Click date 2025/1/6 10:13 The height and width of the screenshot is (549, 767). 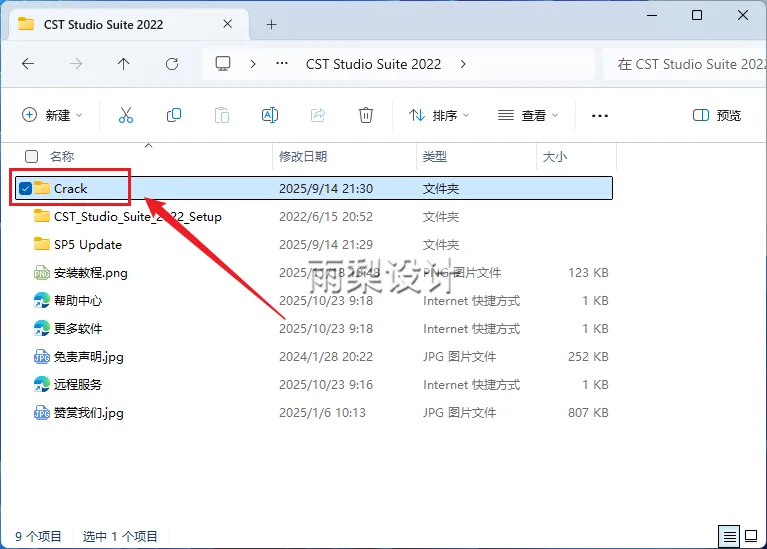click(322, 412)
